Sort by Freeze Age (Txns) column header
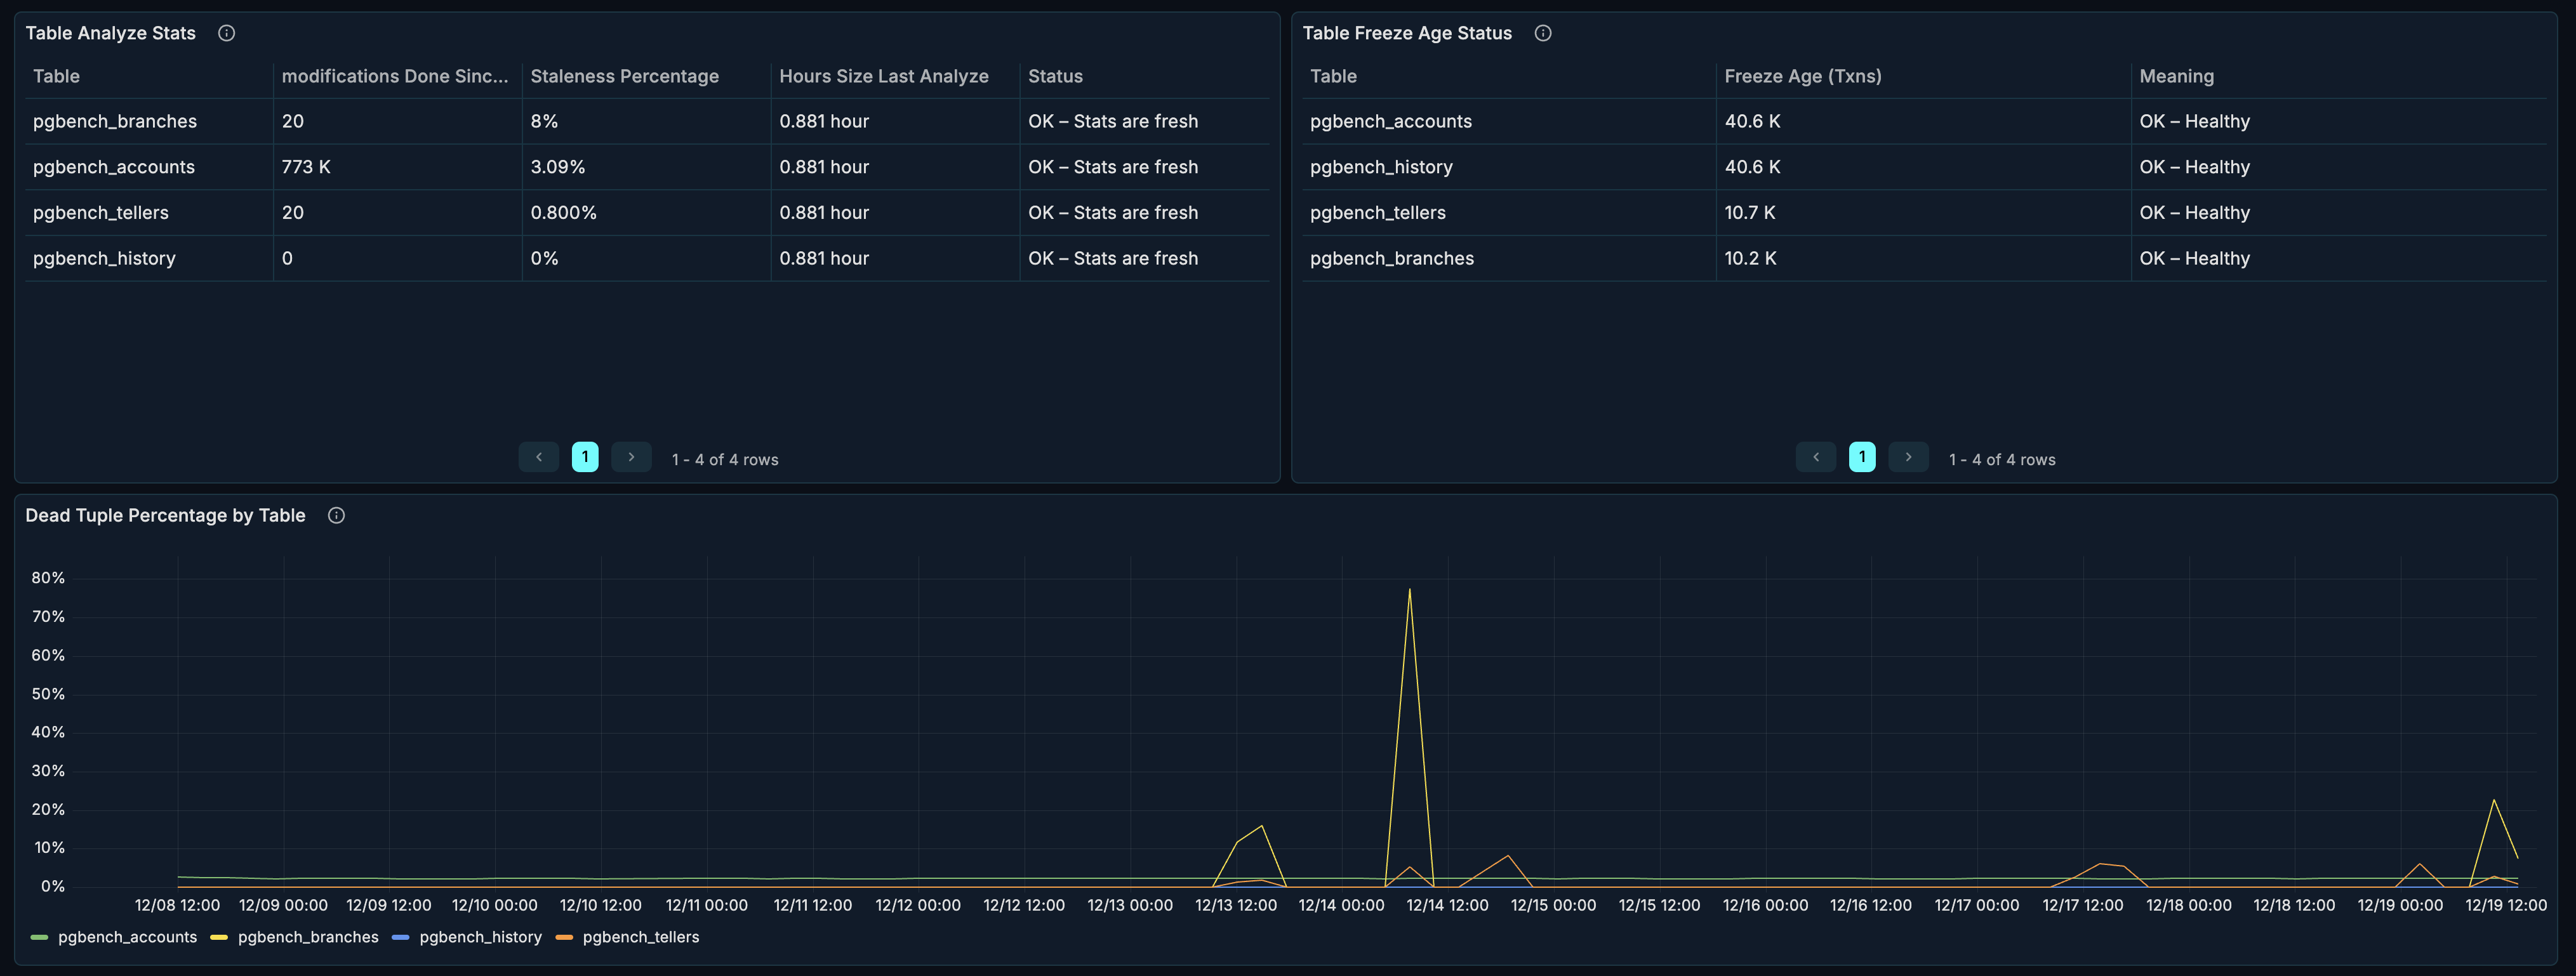Screen dimensions: 2576x976 (1802, 76)
